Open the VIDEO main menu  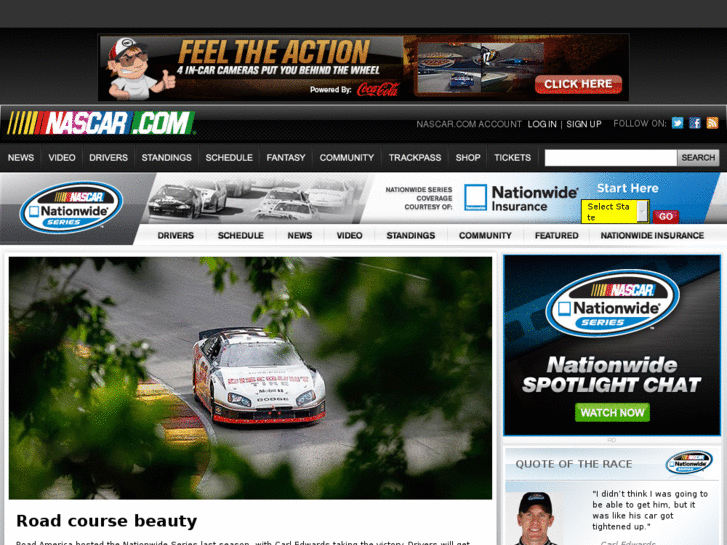coord(62,158)
